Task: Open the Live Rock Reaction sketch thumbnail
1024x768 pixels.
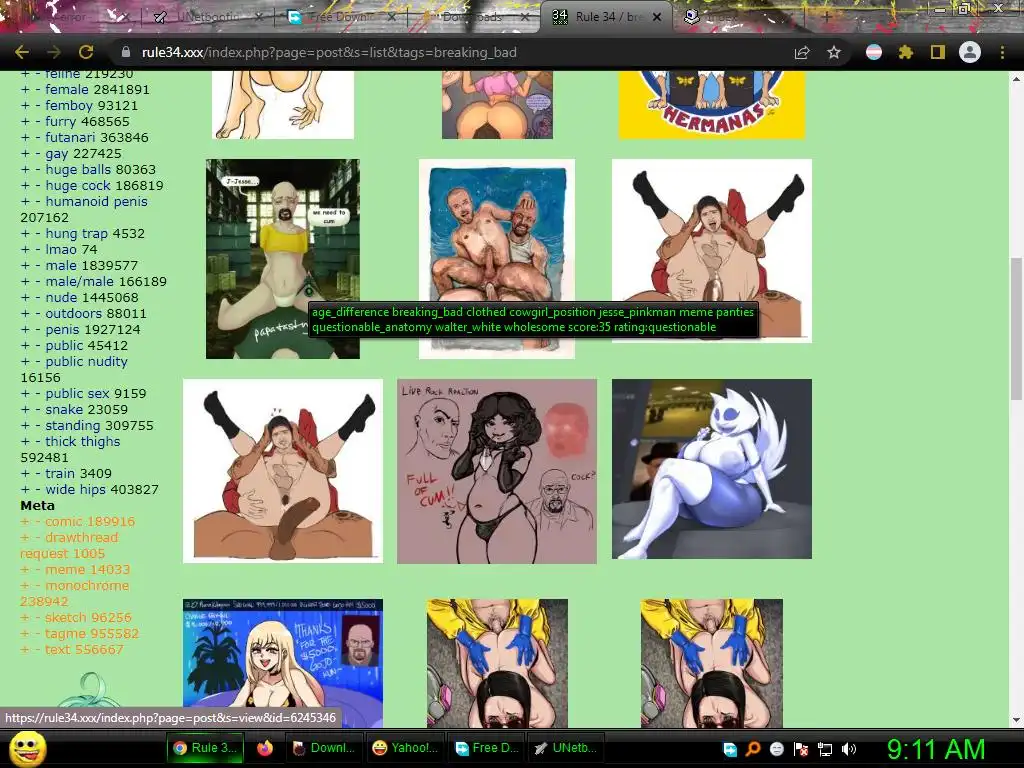Action: click(x=497, y=471)
